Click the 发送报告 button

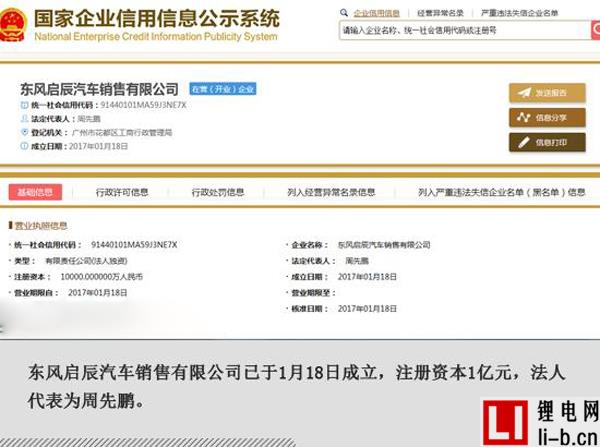click(x=547, y=93)
